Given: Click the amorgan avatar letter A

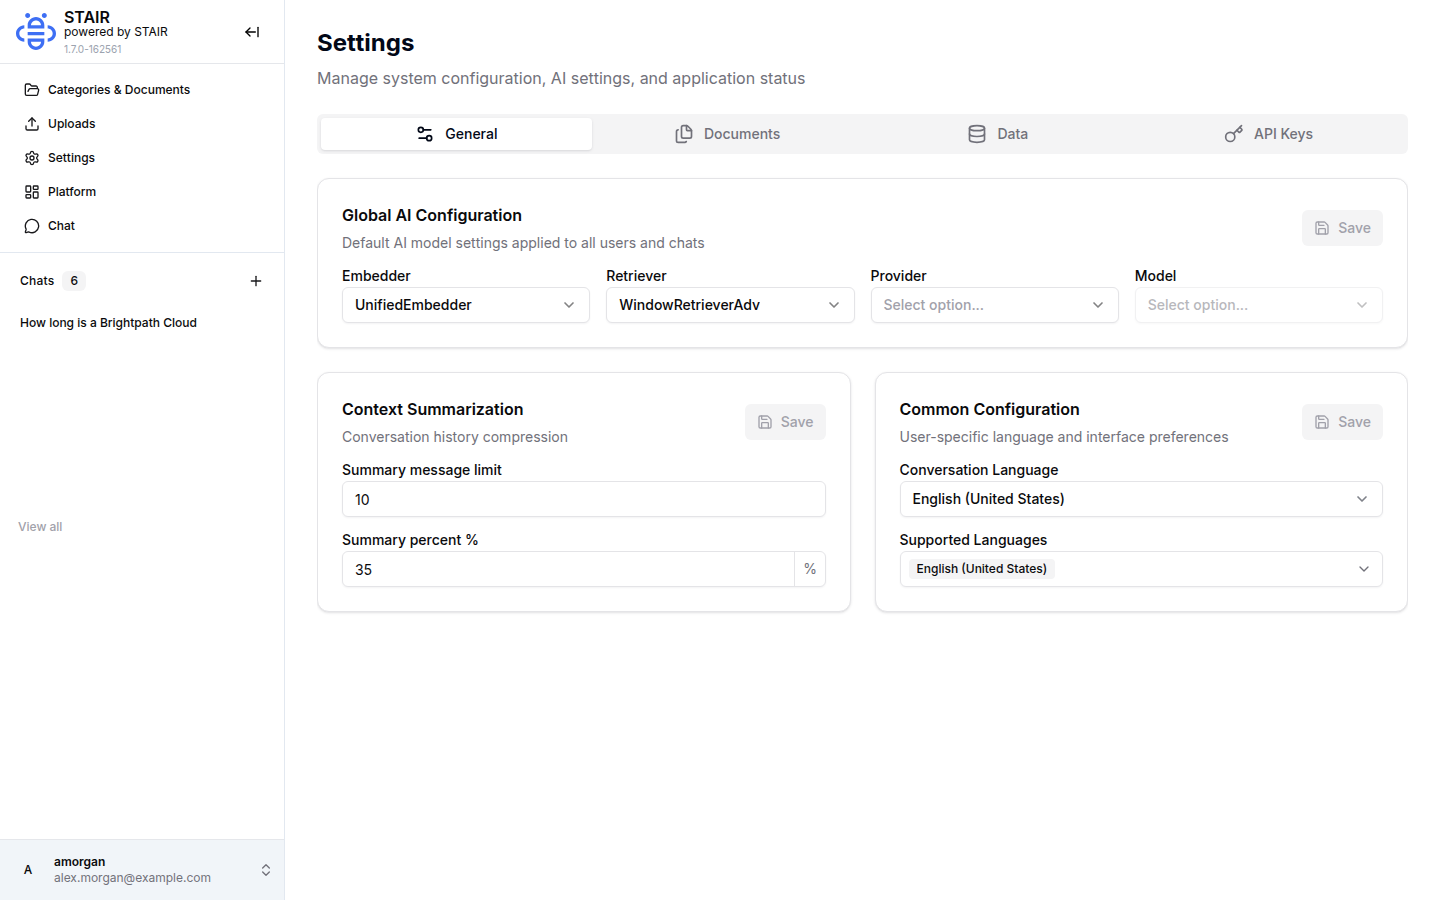Looking at the screenshot, I should click(x=28, y=870).
